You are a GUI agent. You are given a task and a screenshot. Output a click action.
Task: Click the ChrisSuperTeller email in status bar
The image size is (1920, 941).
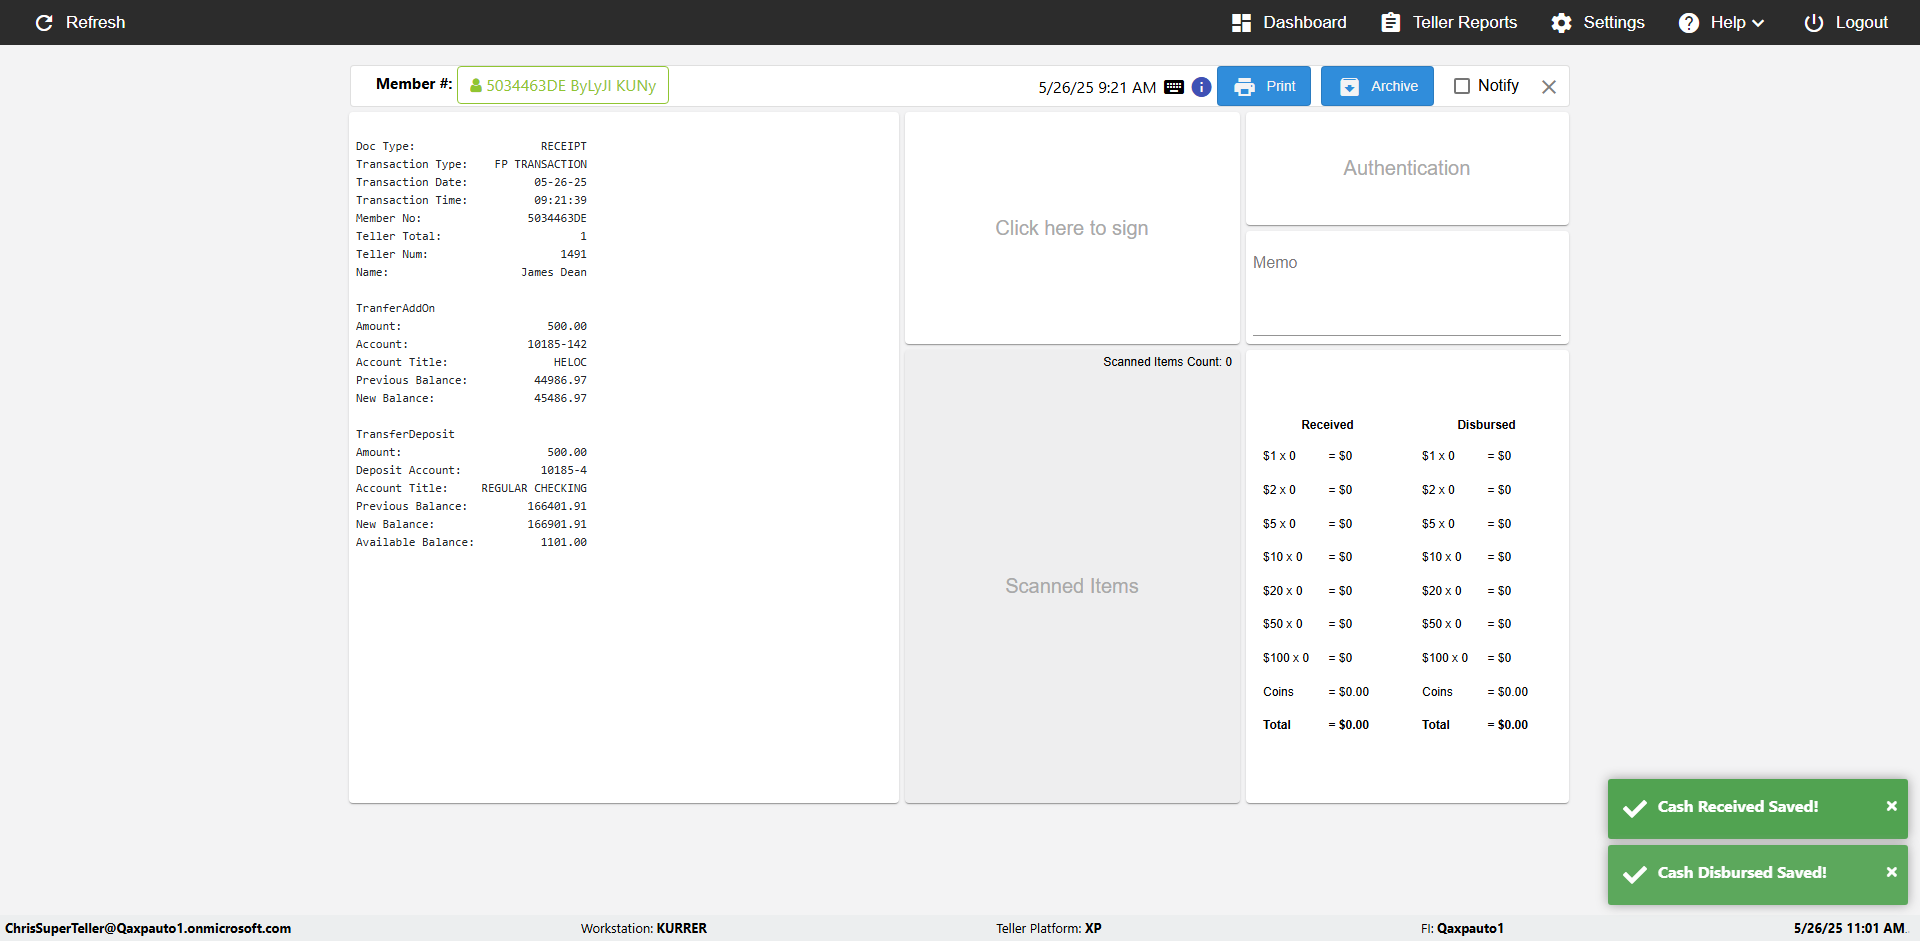(x=148, y=928)
